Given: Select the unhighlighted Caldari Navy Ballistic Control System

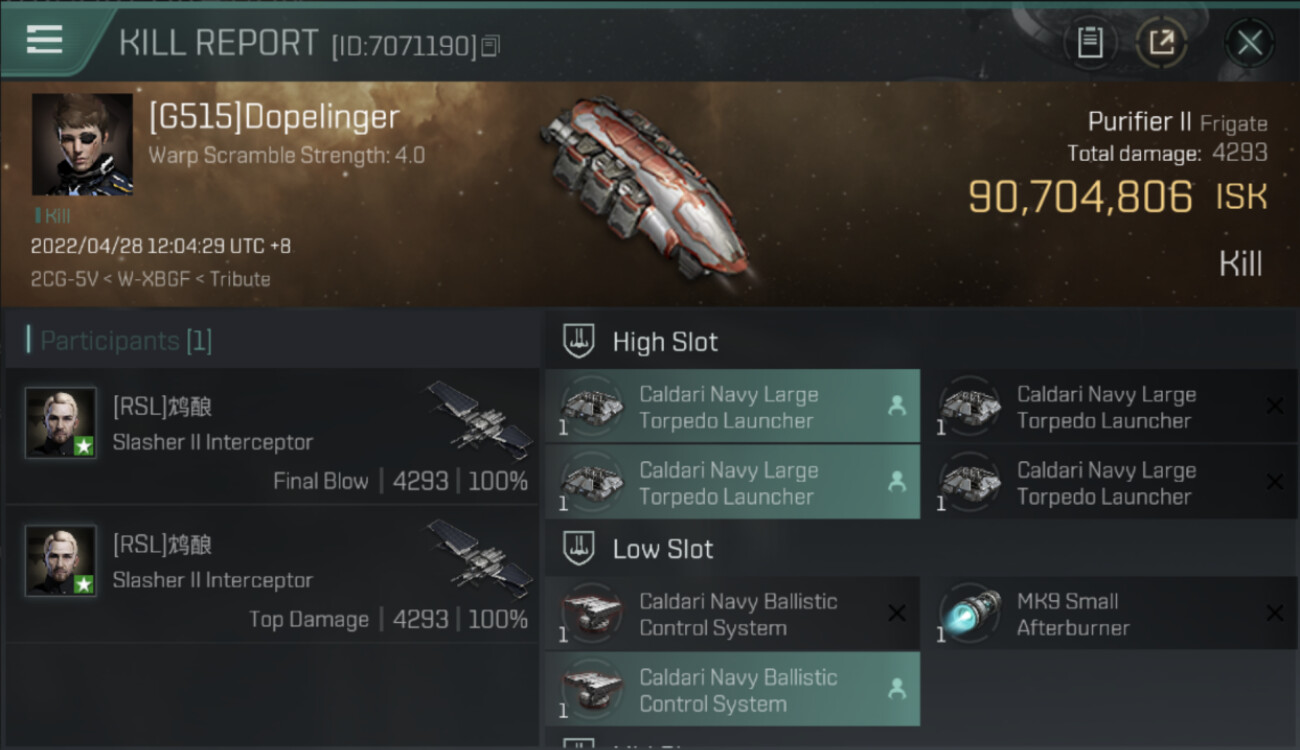Looking at the screenshot, I should pos(732,614).
